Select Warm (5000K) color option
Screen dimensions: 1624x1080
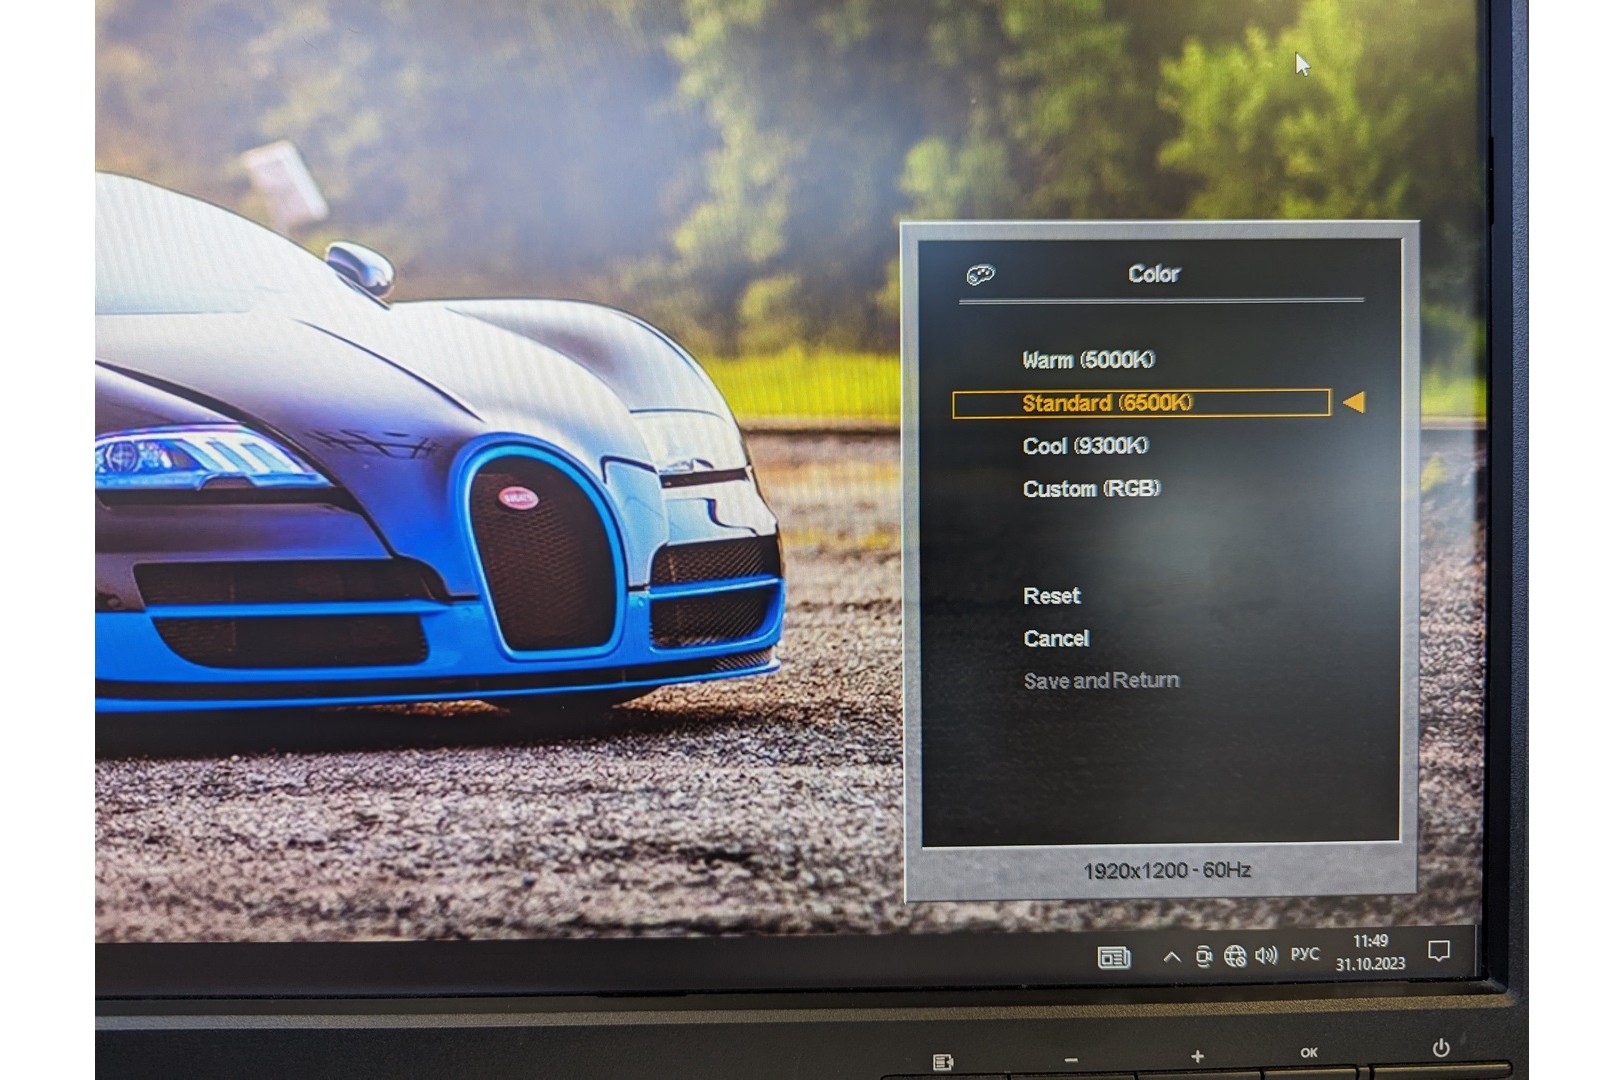1088,360
